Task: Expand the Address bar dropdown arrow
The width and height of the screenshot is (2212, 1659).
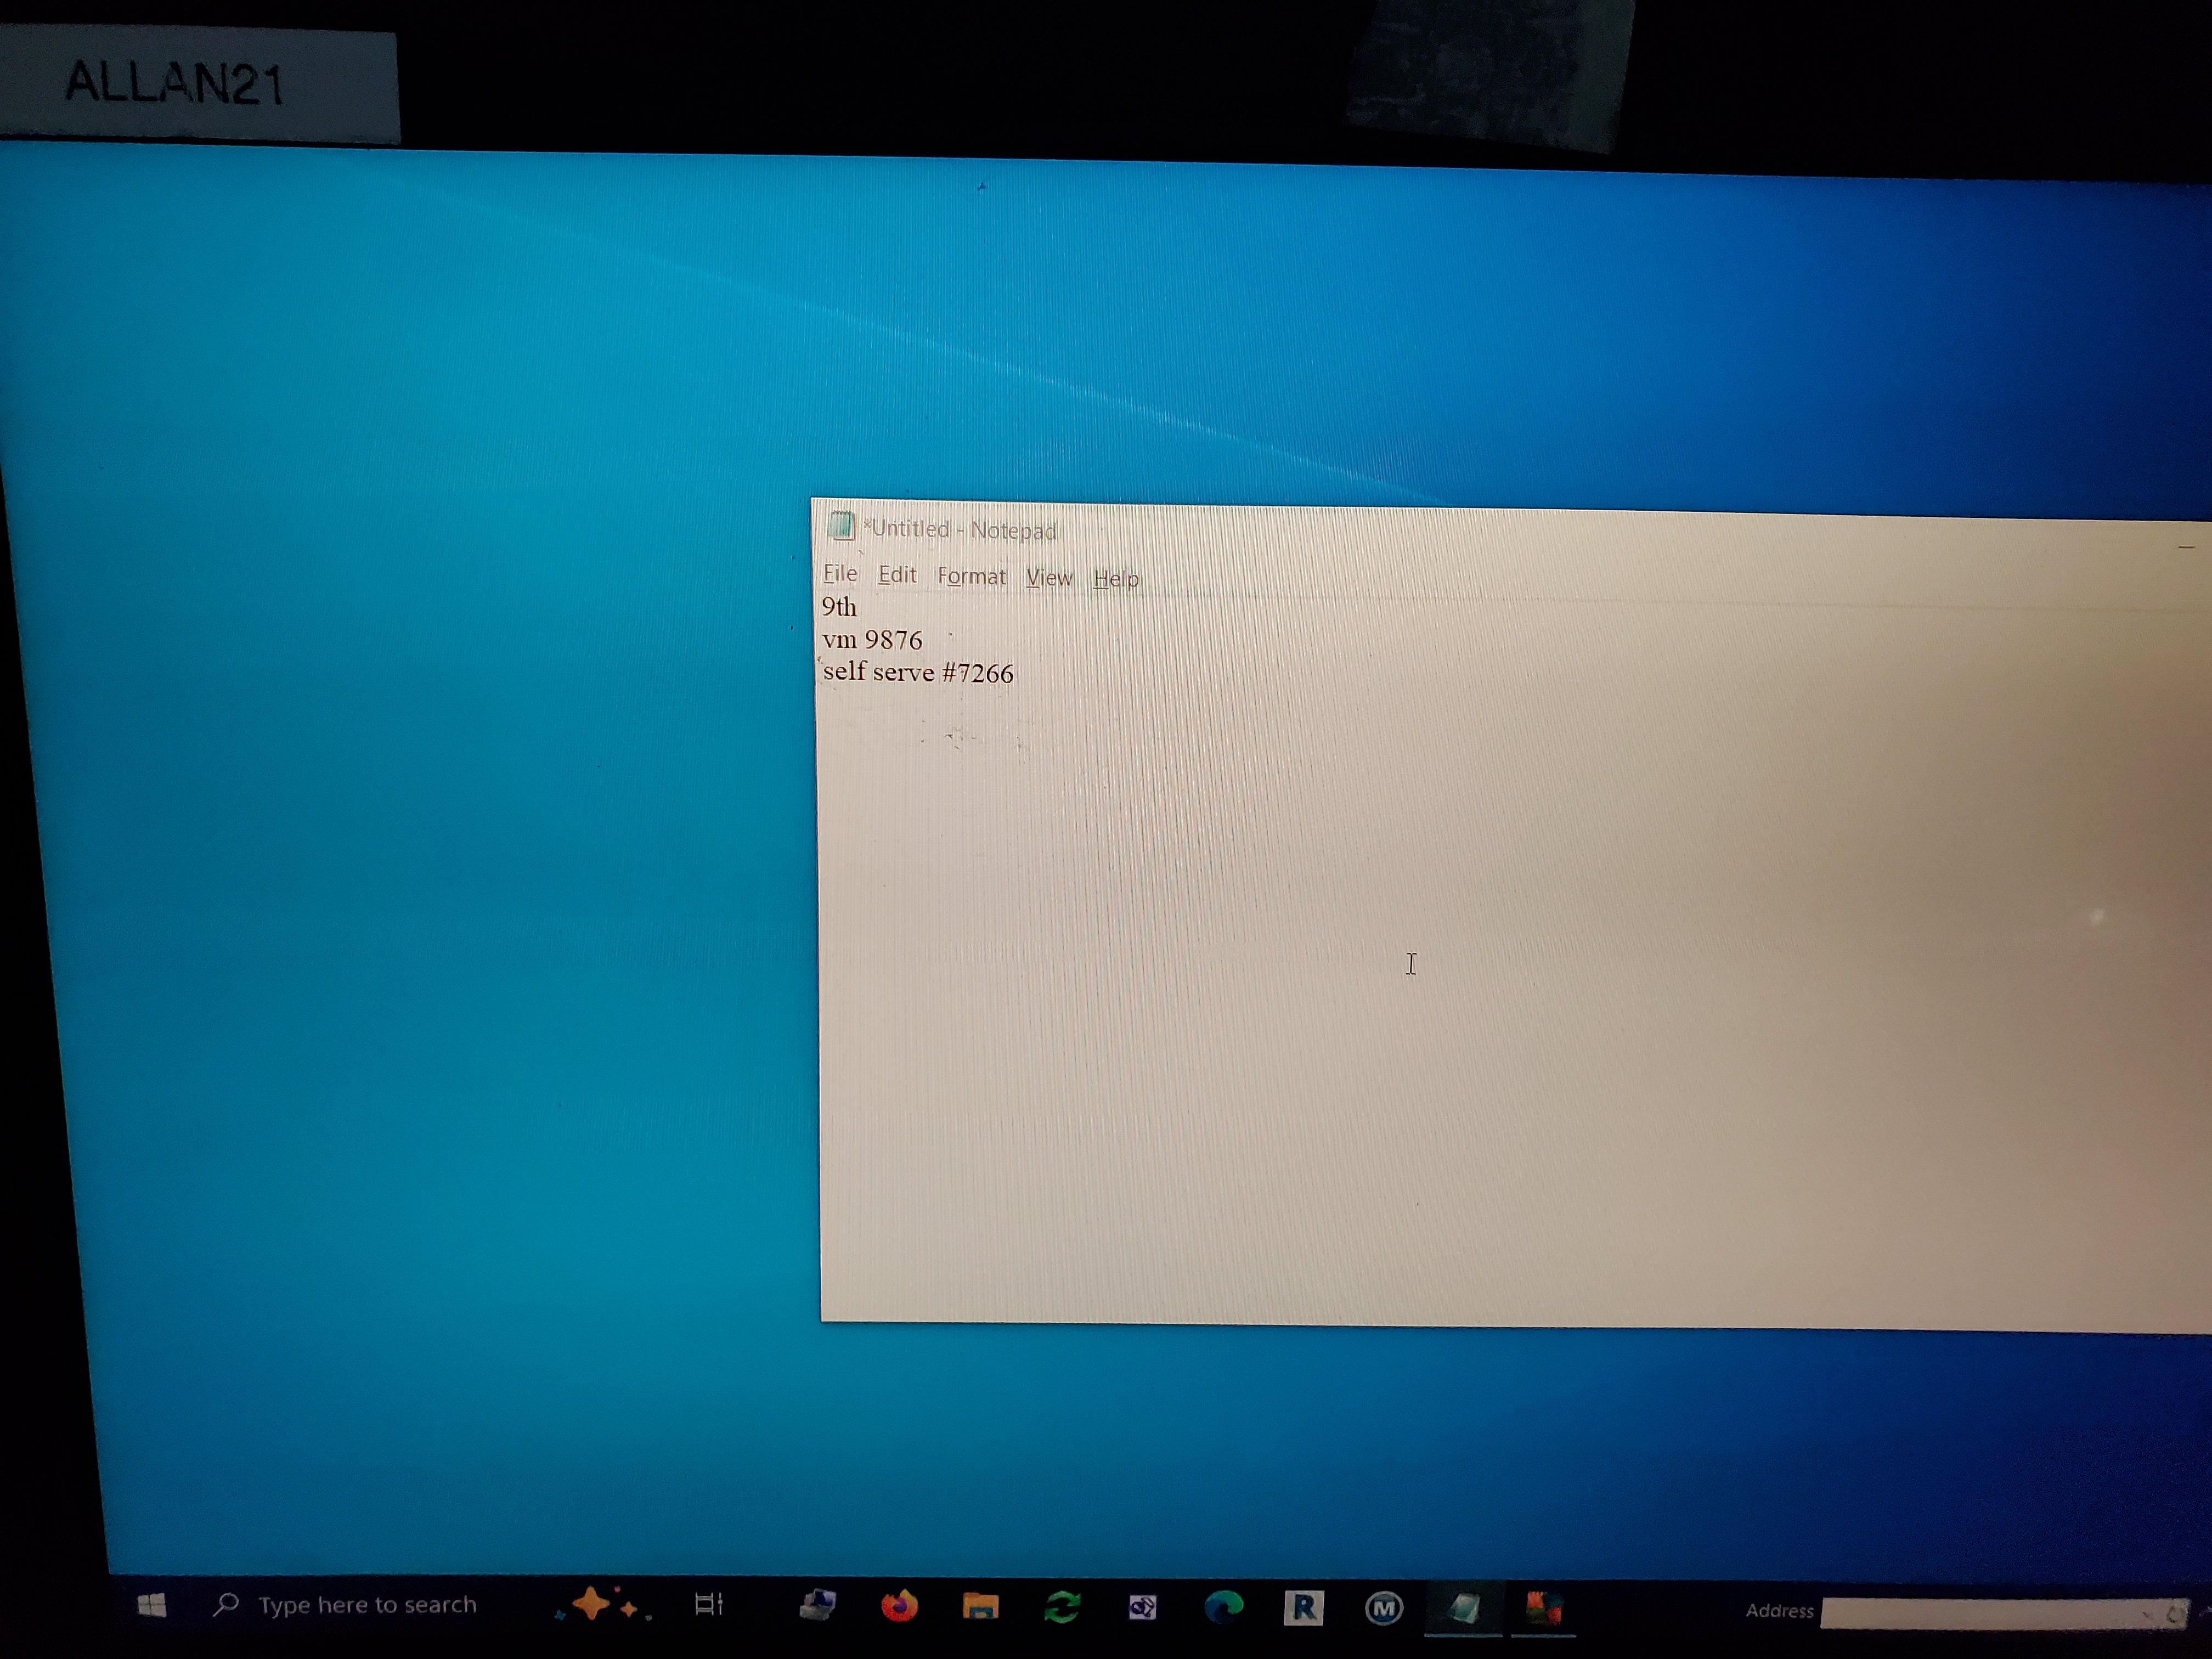Action: 2147,1613
